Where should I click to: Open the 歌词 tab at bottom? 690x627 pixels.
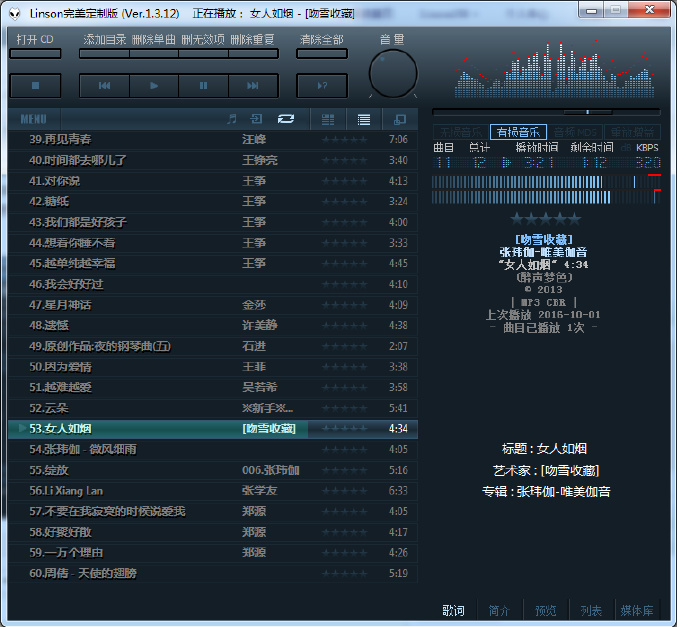453,610
